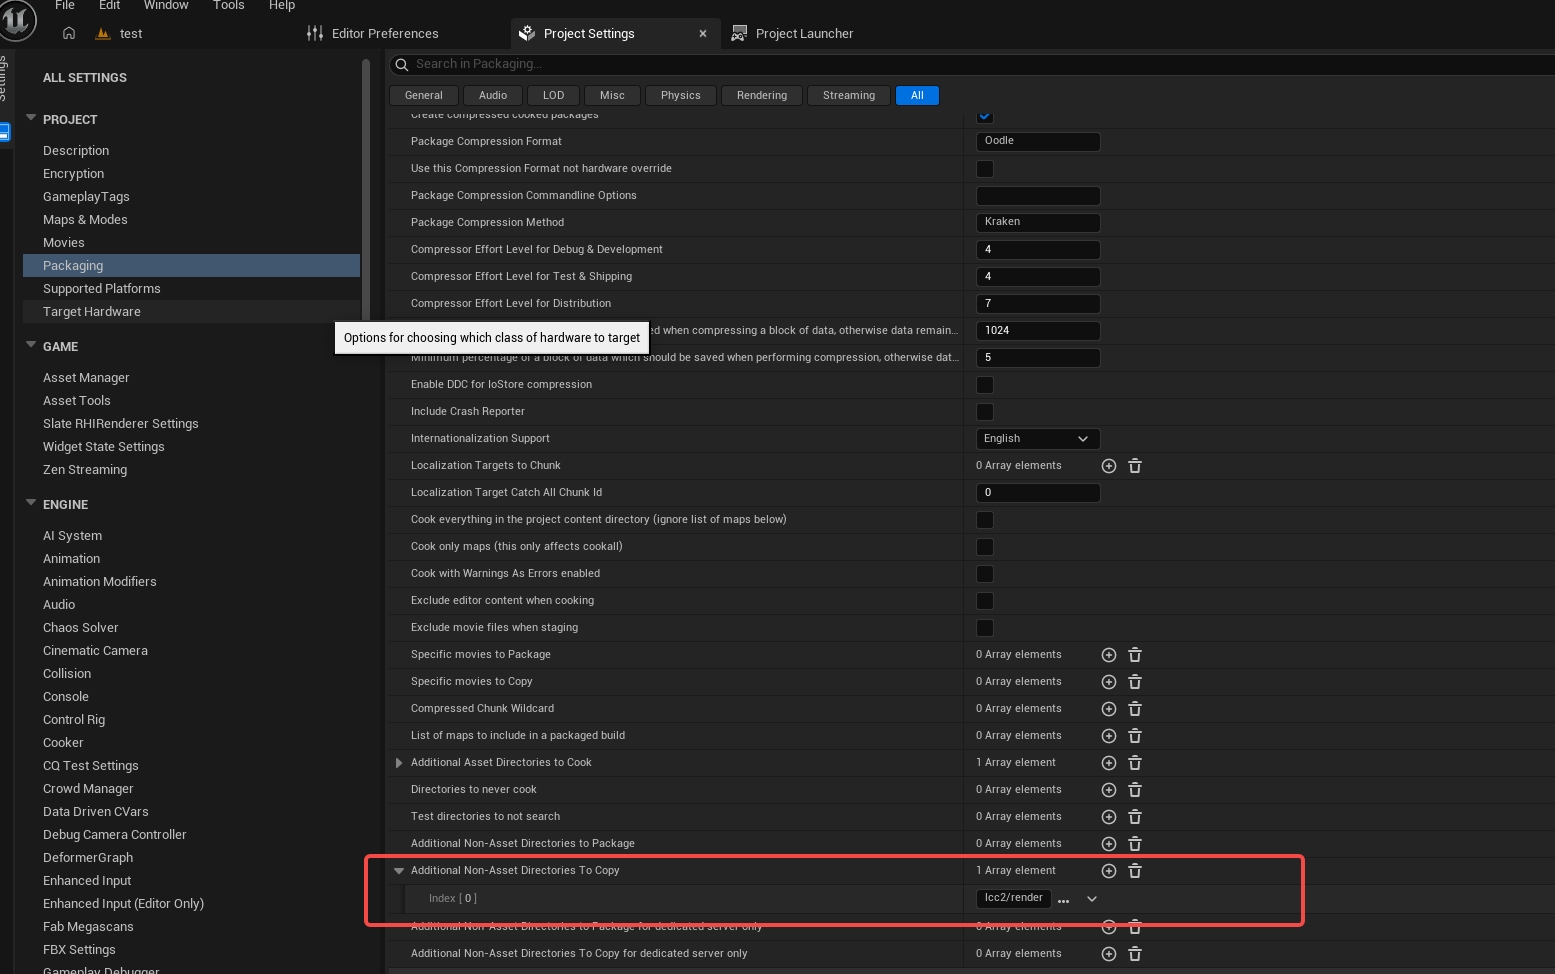Remove all Specific movies to Package elements
1555x974 pixels.
tap(1135, 655)
